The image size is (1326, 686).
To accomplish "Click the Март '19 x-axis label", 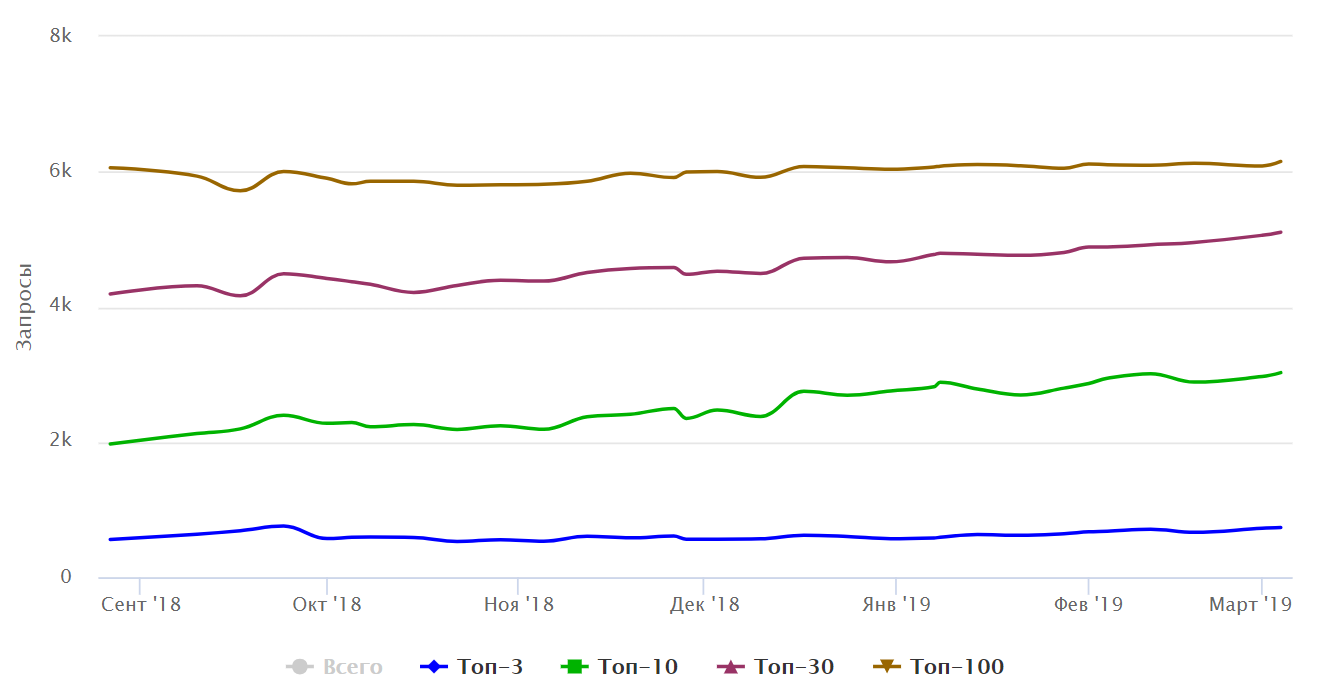I will (1251, 605).
